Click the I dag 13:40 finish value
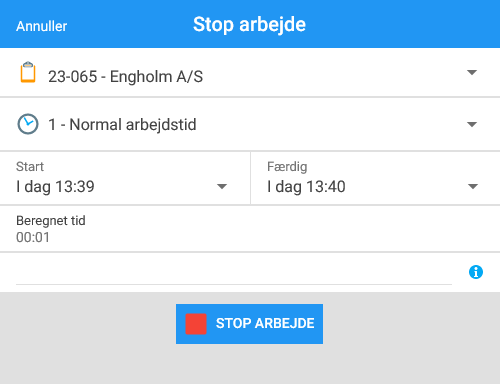 pos(306,186)
